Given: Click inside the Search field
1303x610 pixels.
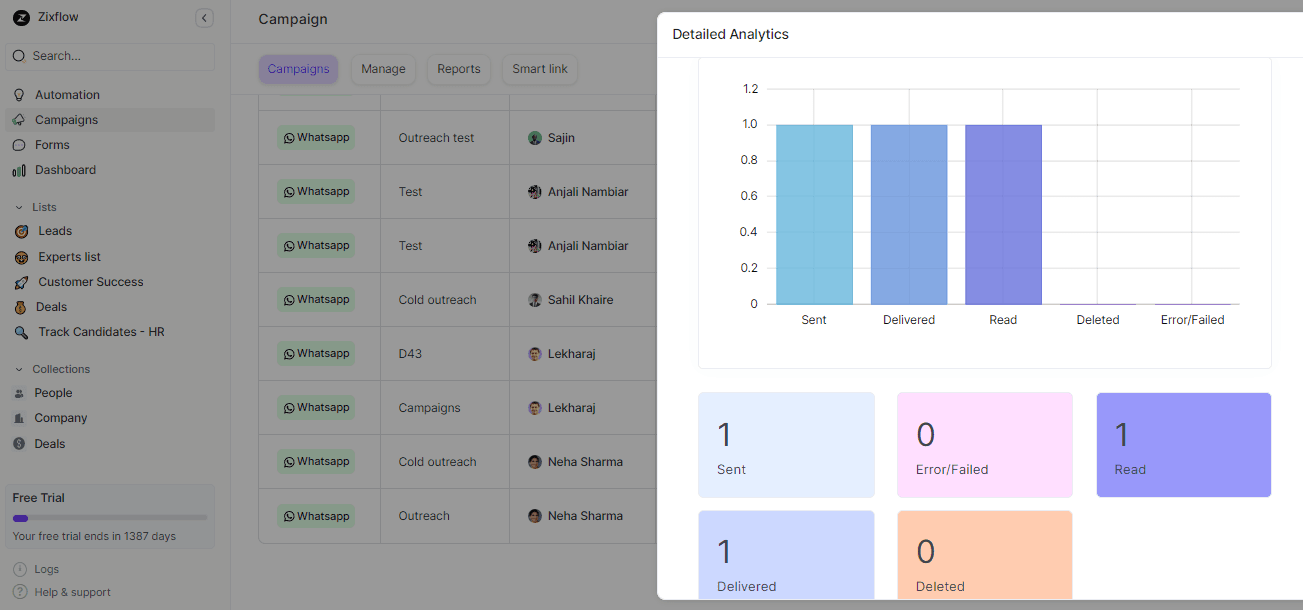Looking at the screenshot, I should coord(110,56).
